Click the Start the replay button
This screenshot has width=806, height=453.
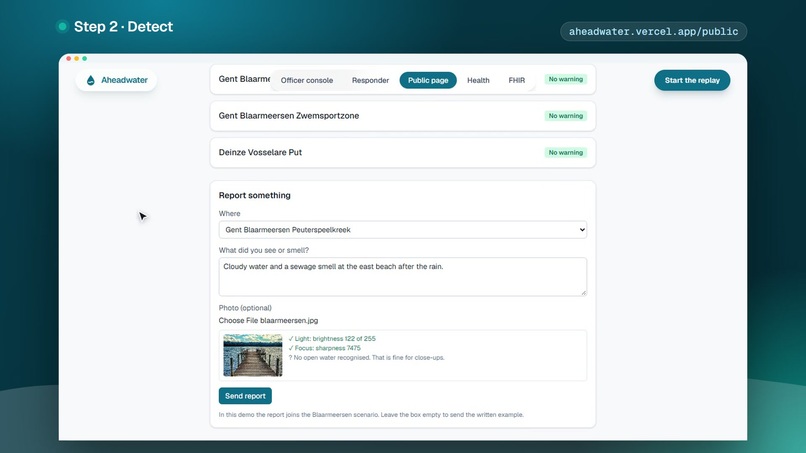(x=692, y=80)
